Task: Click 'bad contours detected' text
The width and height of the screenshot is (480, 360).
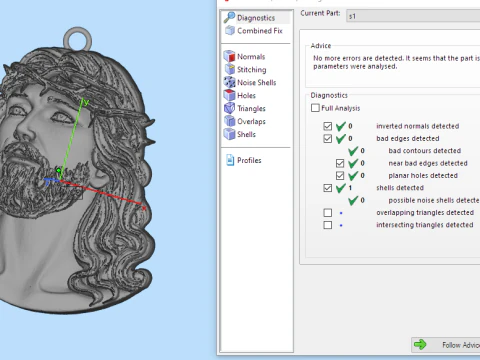Action: click(x=425, y=151)
